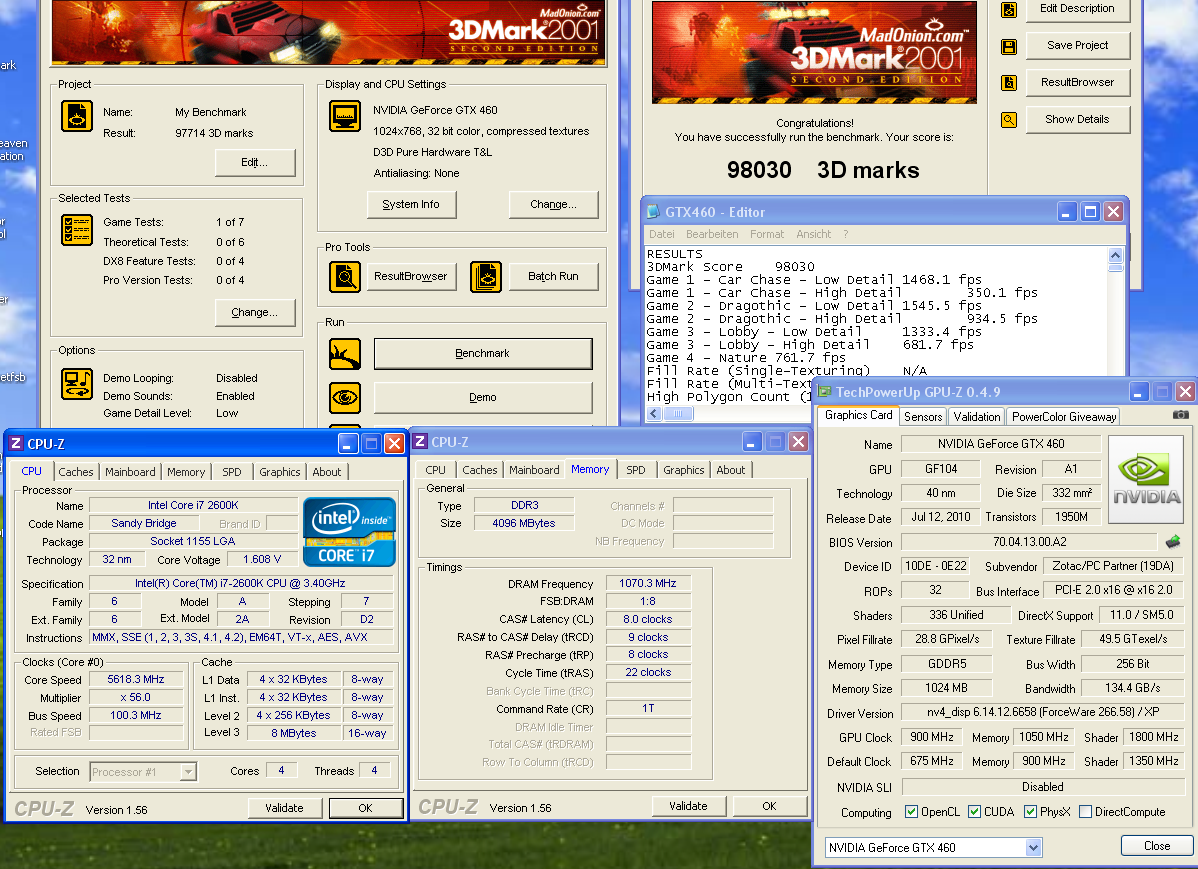Click the Project icon in 3DMark
The width and height of the screenshot is (1198, 869).
pos(76,115)
